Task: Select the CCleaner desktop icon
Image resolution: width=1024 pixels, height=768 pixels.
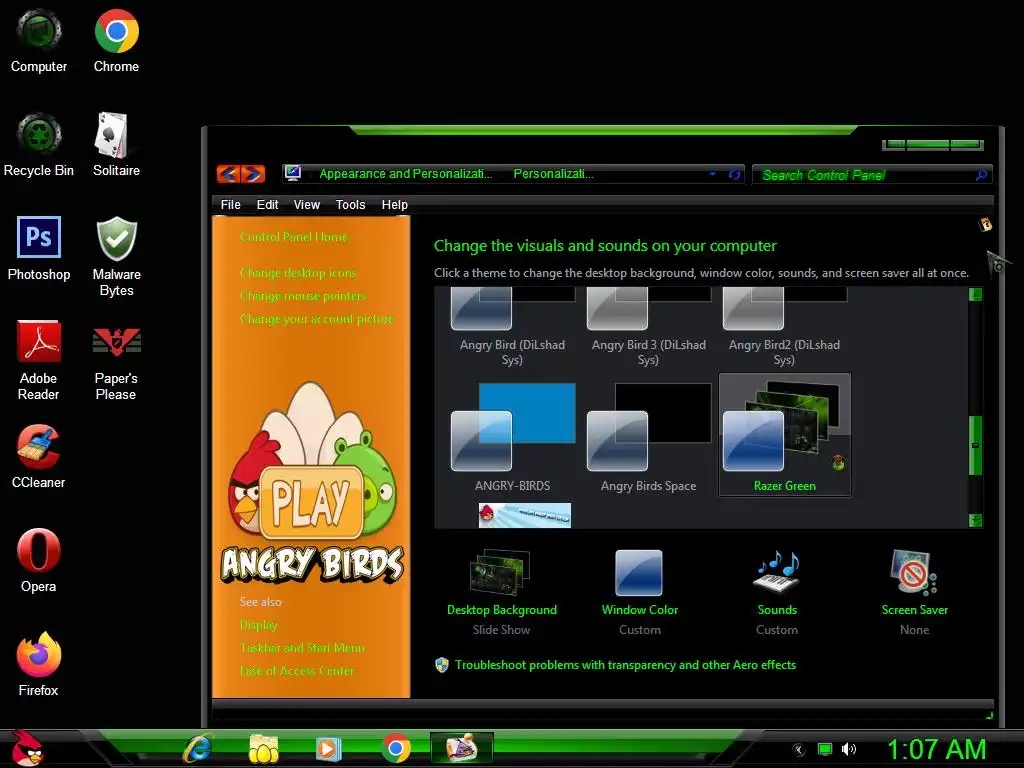Action: coord(39,456)
